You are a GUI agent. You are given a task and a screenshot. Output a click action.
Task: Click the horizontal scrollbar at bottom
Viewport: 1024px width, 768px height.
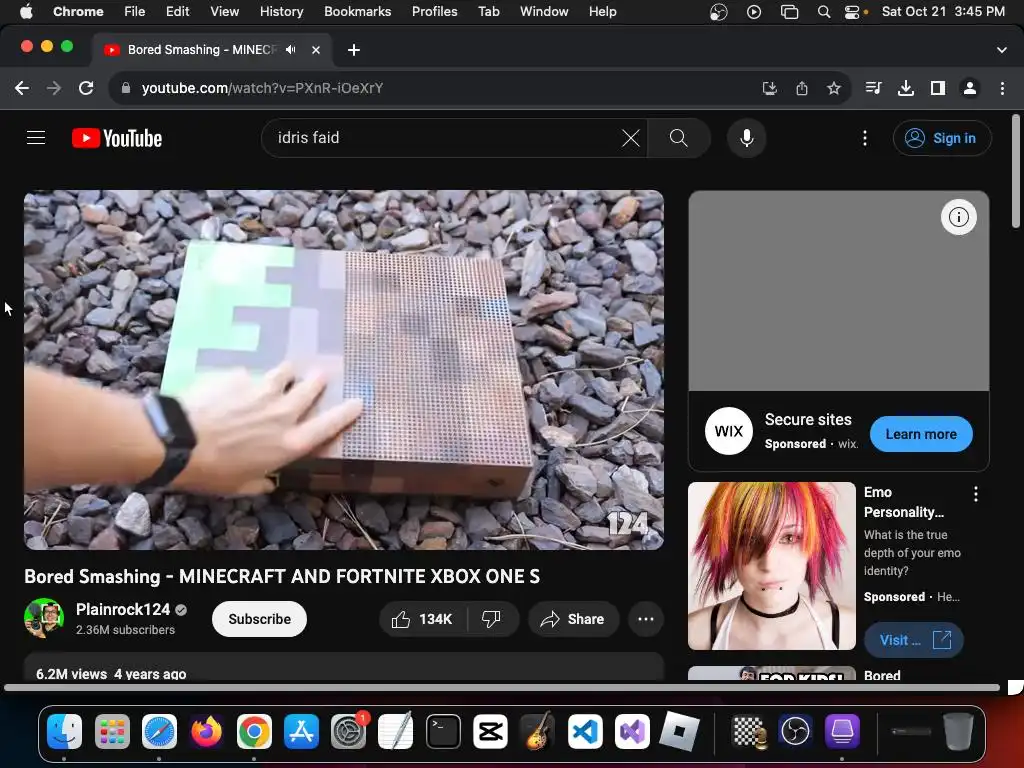coord(502,687)
